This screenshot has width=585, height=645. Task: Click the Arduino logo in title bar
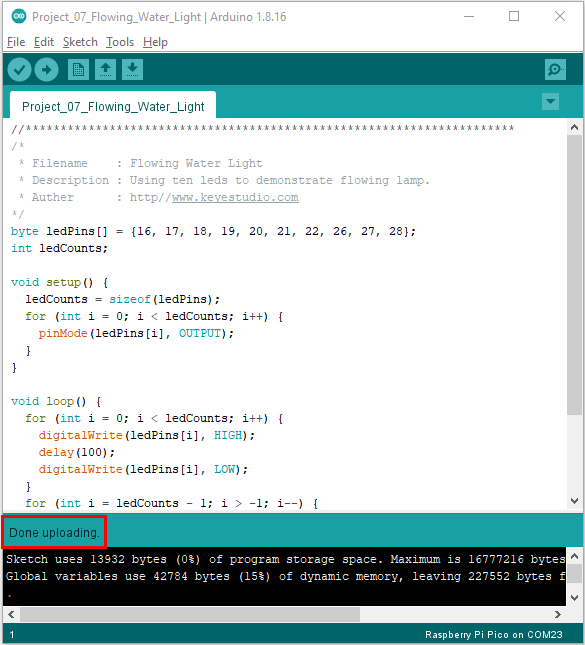(19, 16)
